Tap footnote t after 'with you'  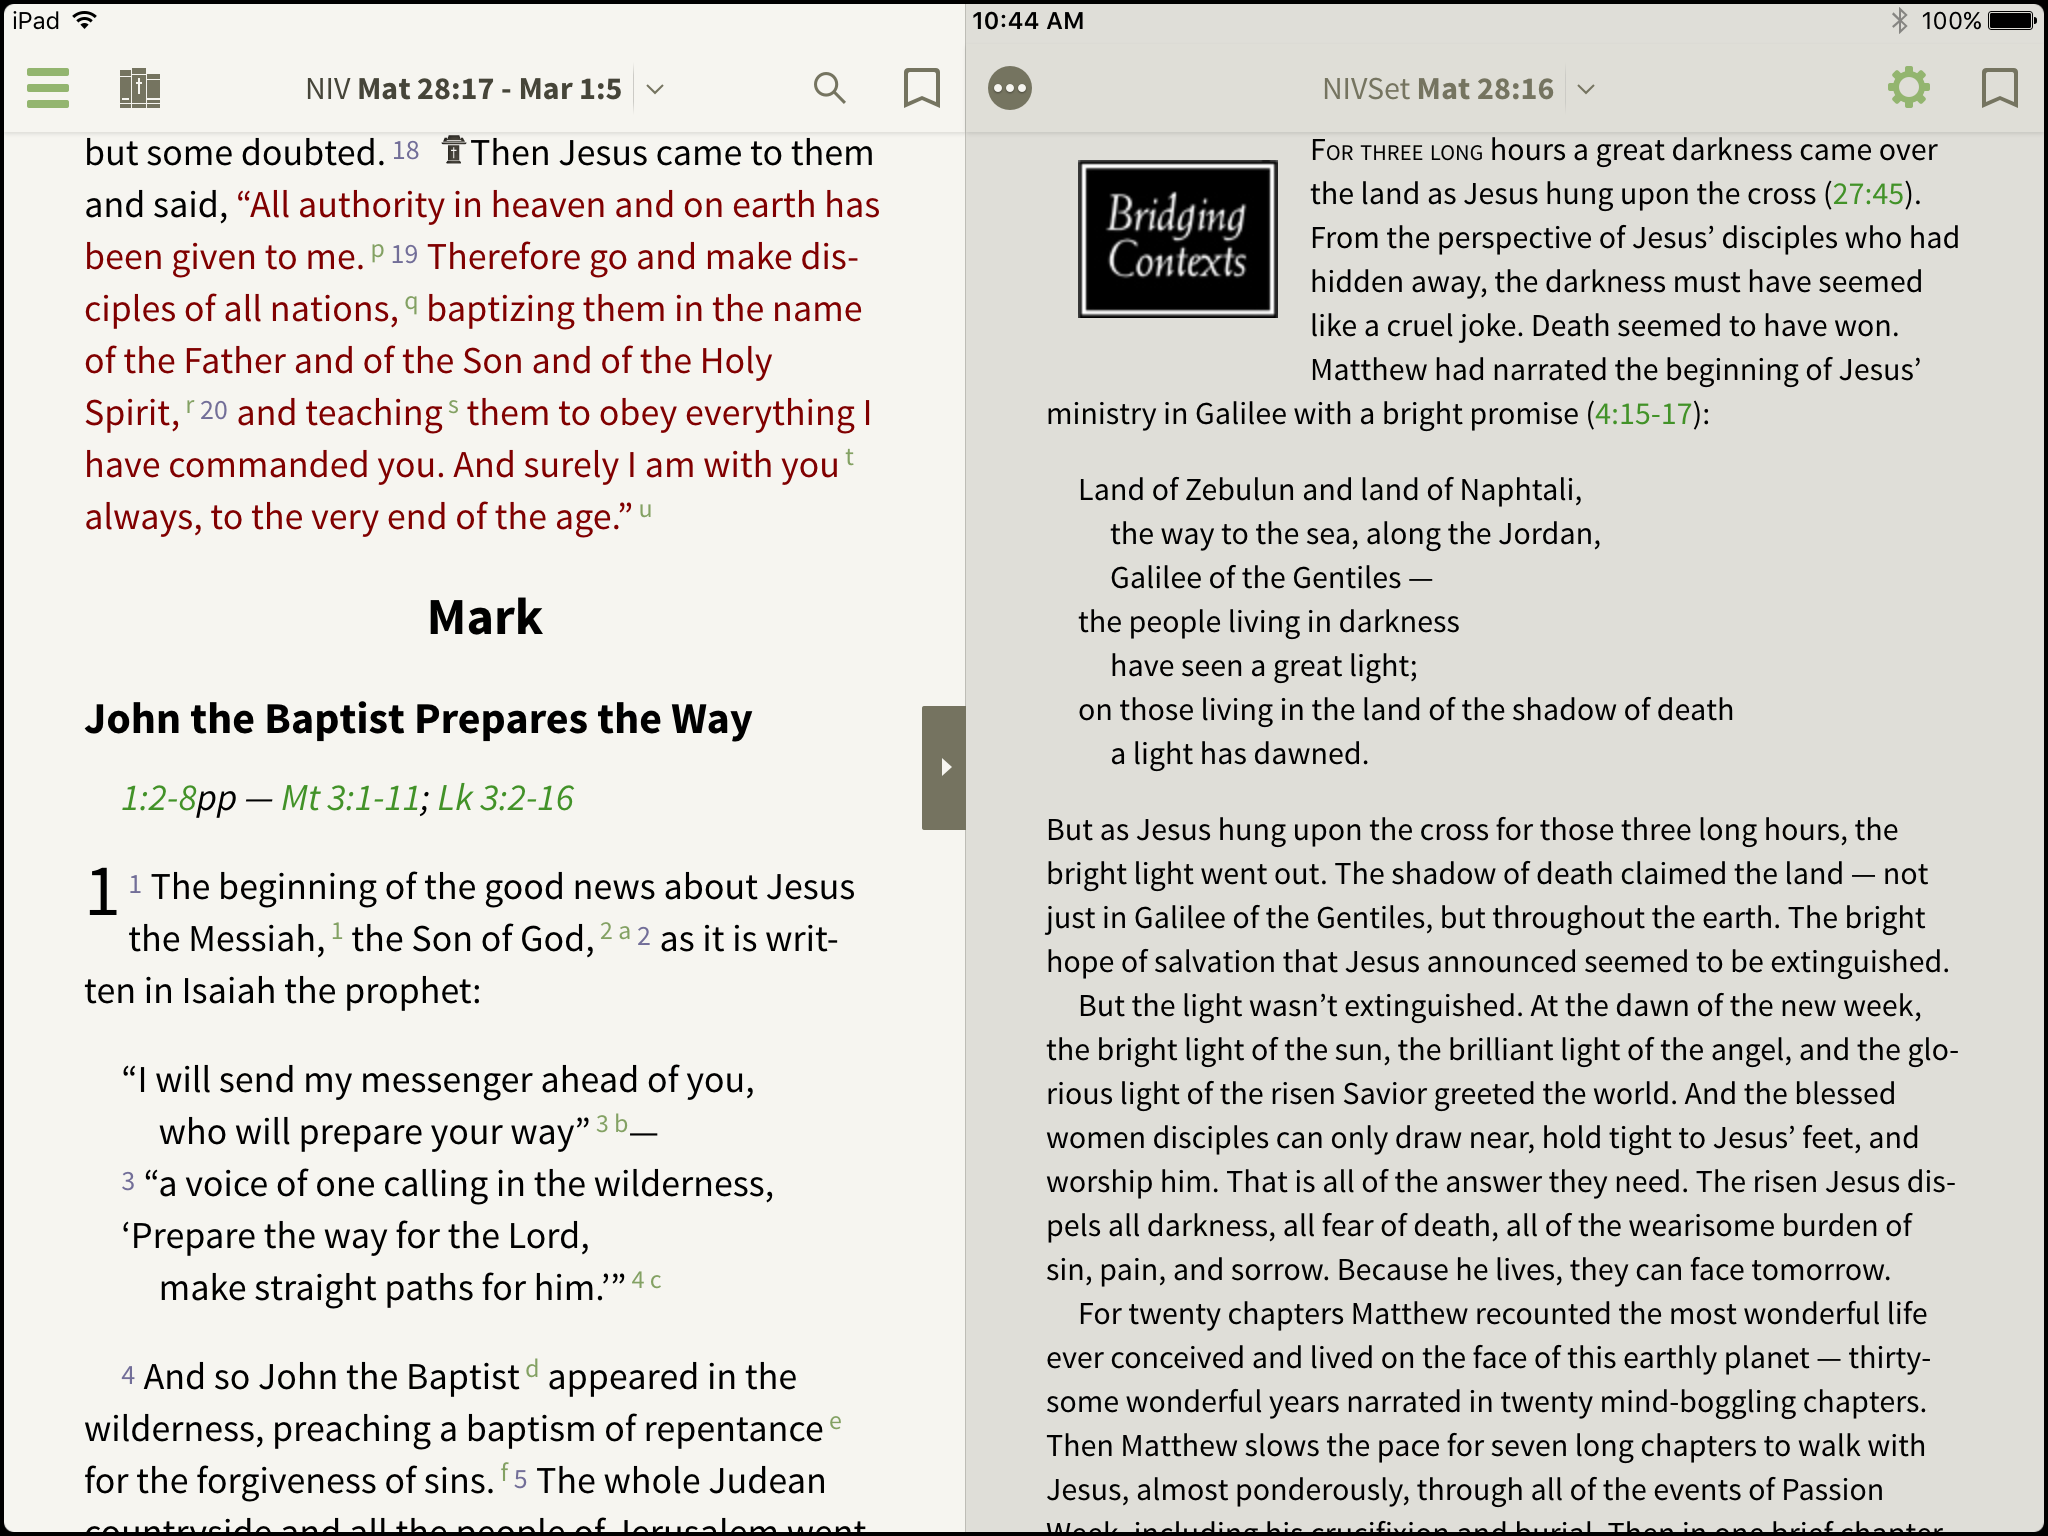click(x=849, y=457)
